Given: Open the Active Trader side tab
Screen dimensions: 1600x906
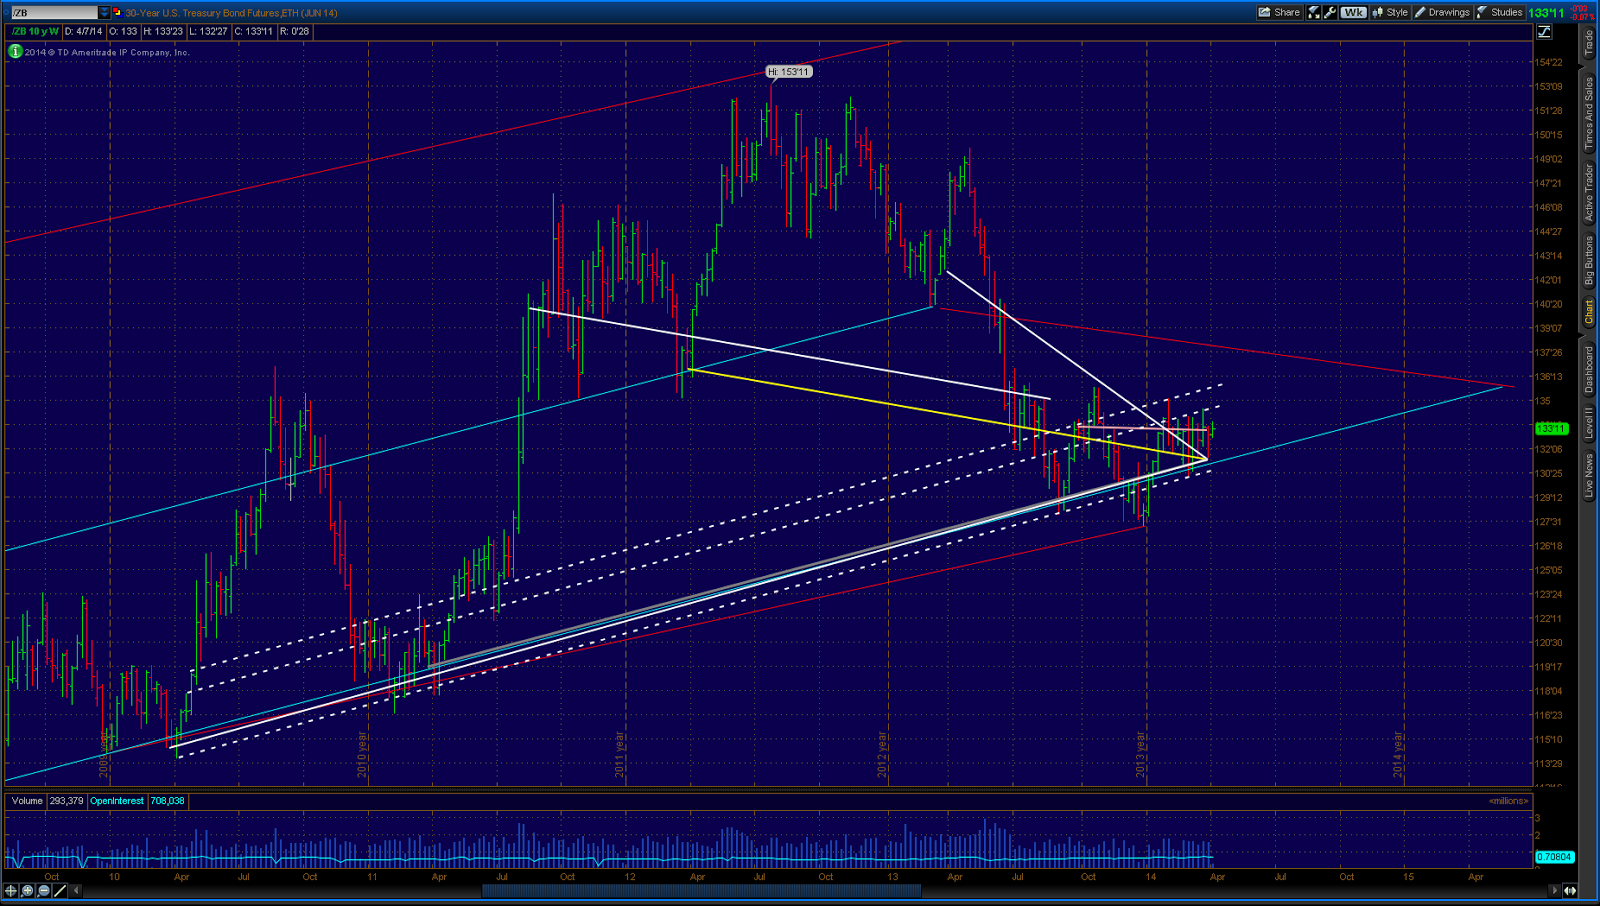Looking at the screenshot, I should (1588, 192).
